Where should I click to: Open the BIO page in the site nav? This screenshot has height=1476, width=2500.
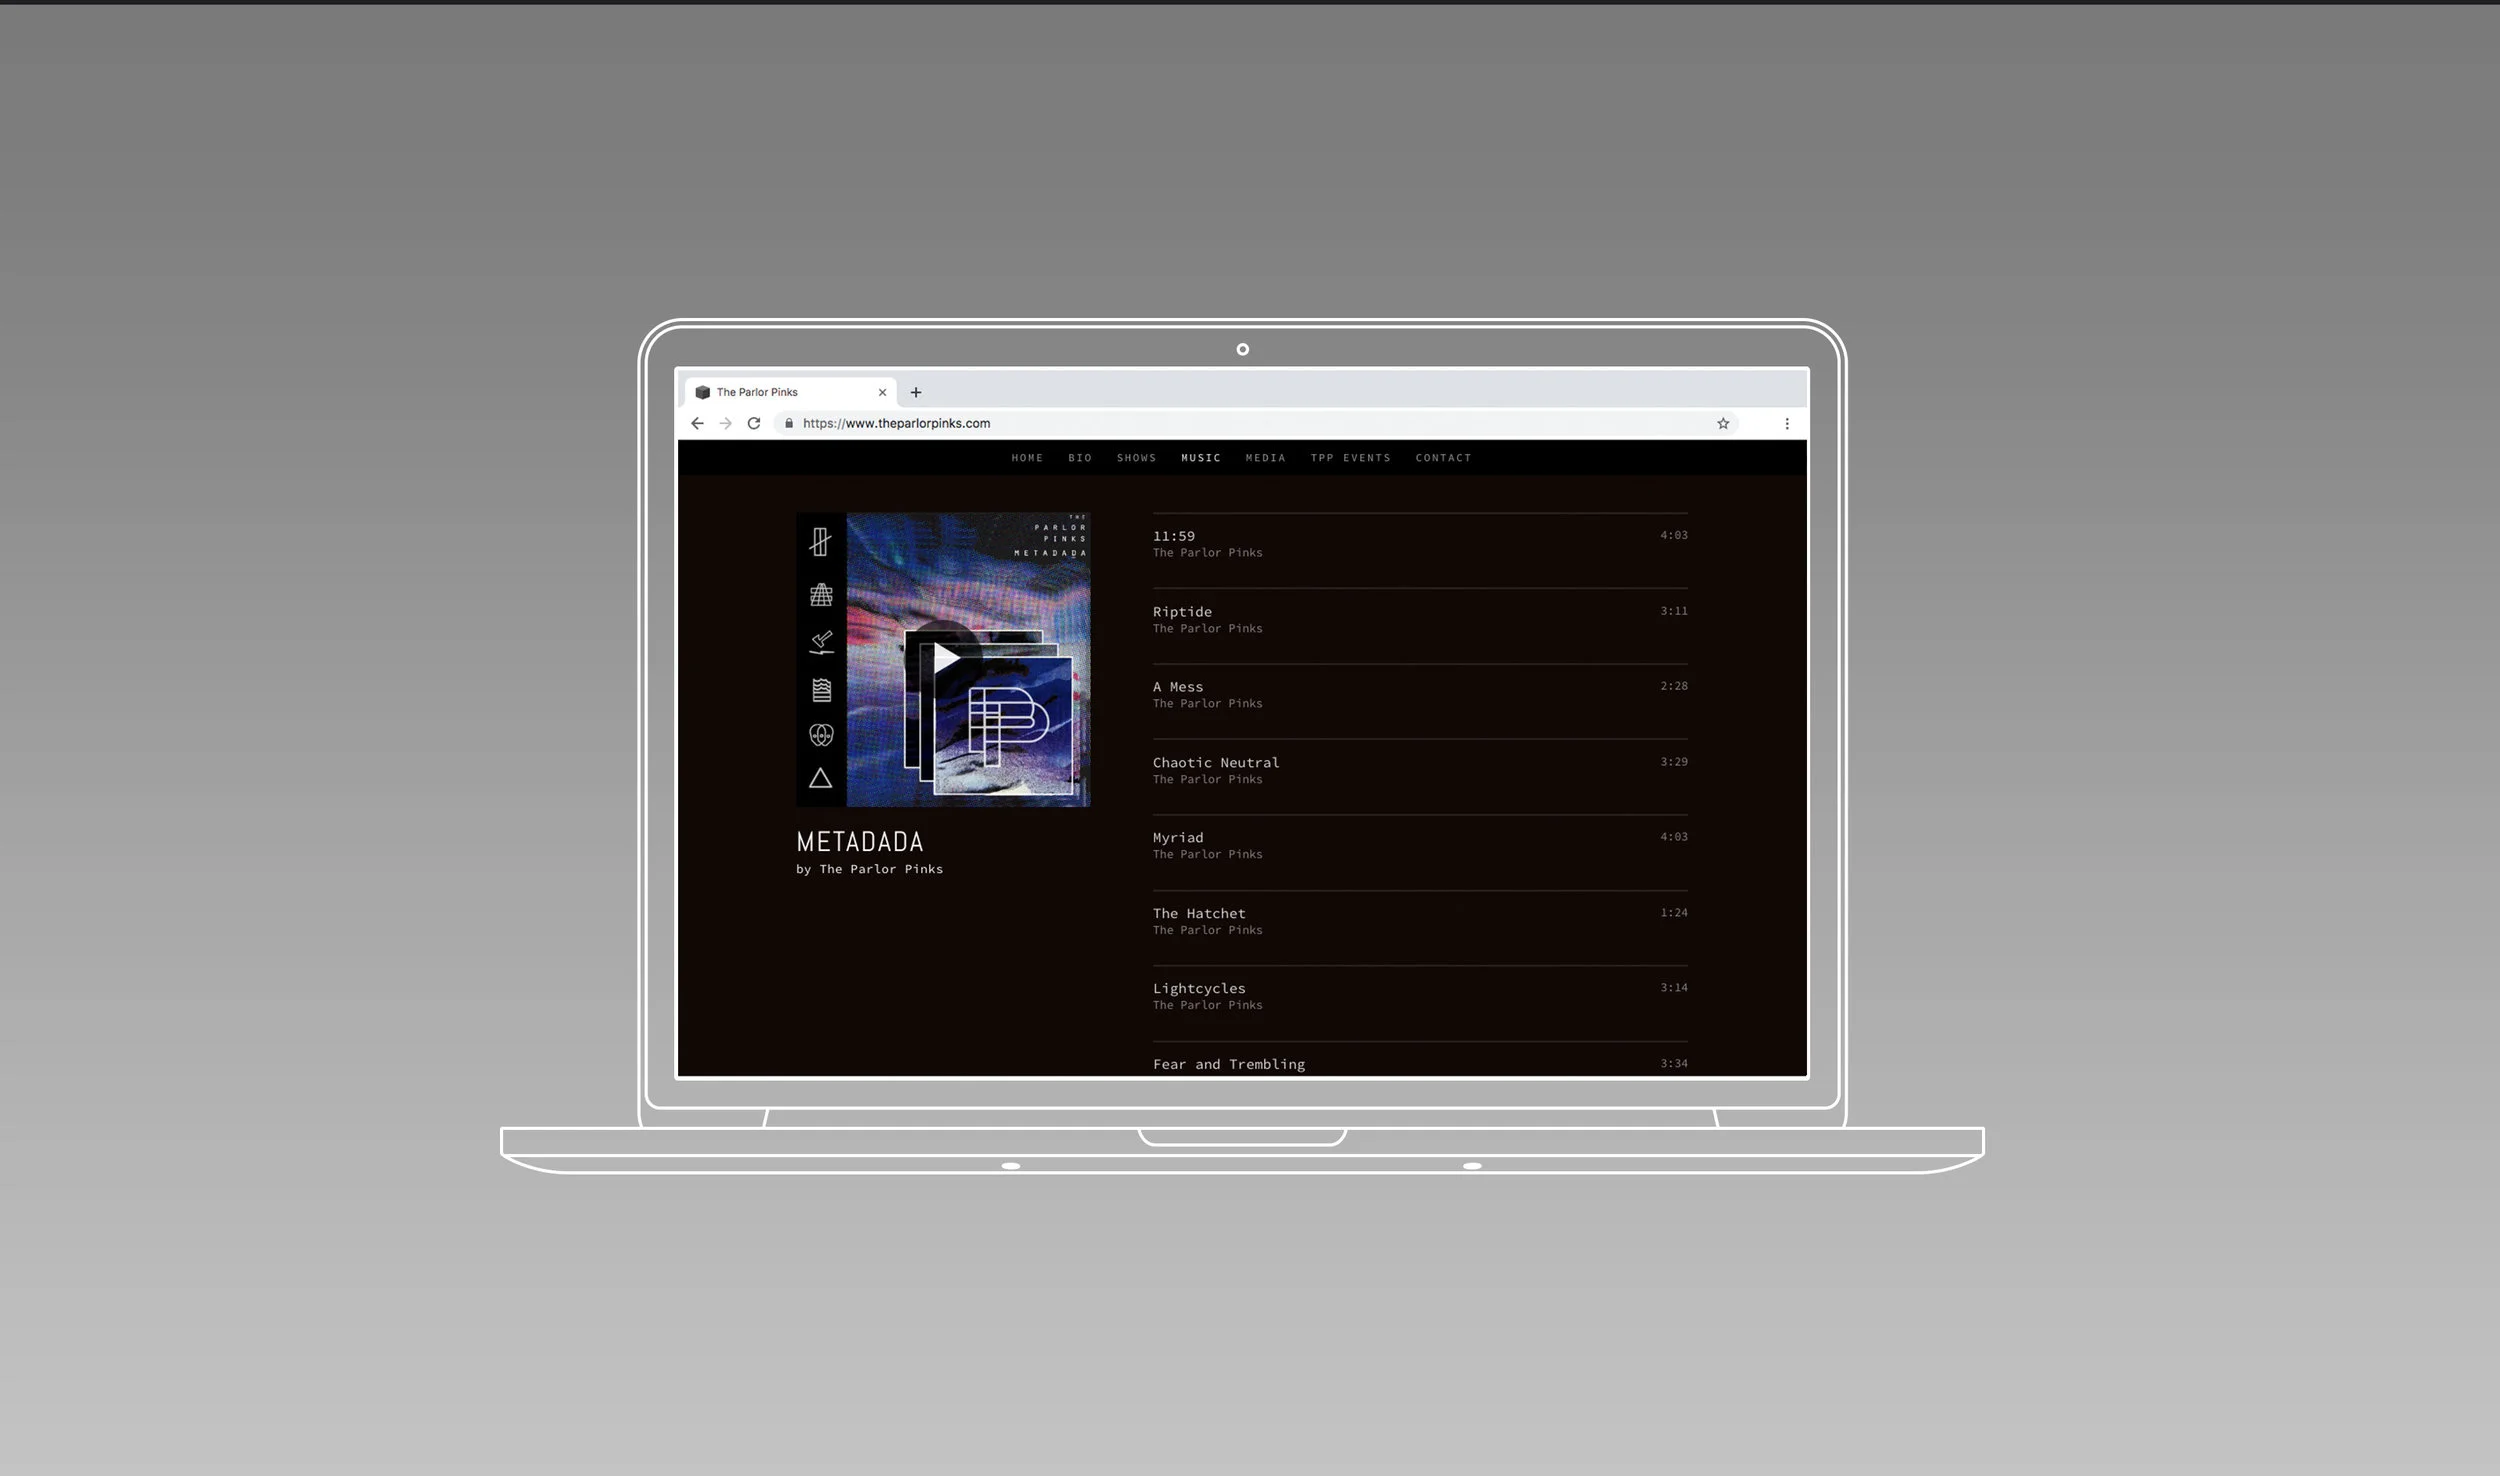[x=1080, y=458]
